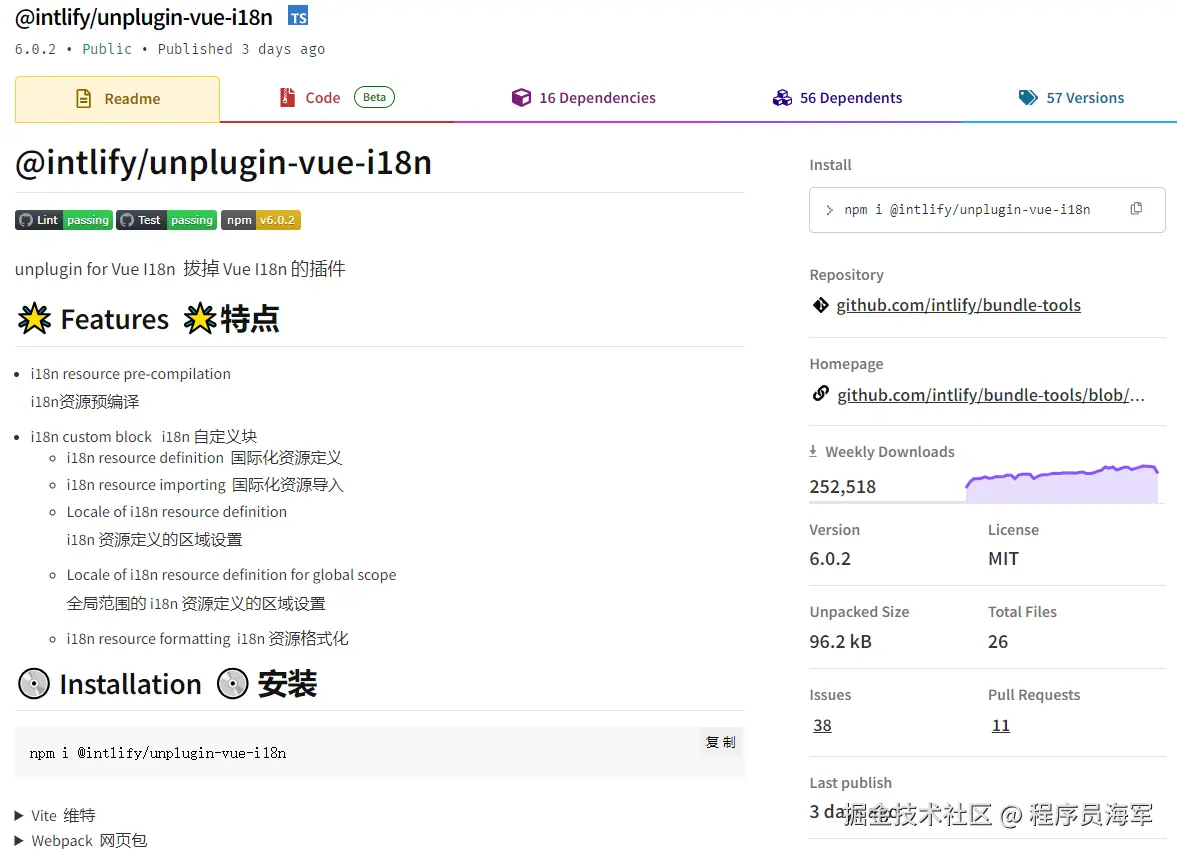Click the disc icon before 安装
1177x852 pixels.
233,684
